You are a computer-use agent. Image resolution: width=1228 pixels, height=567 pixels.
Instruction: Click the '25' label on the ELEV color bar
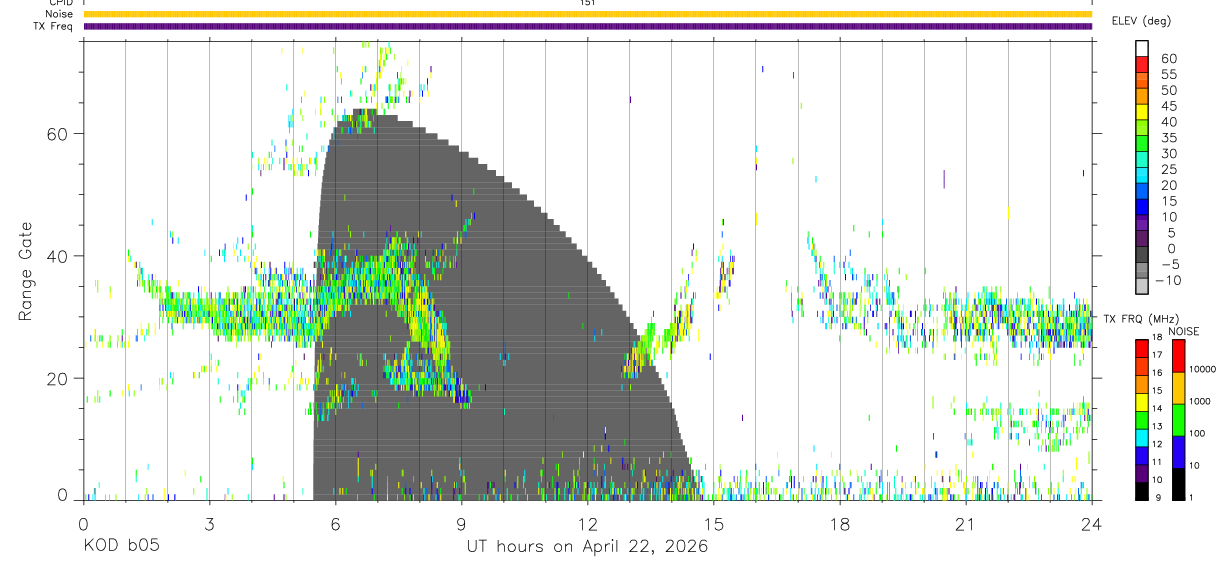tap(1168, 170)
